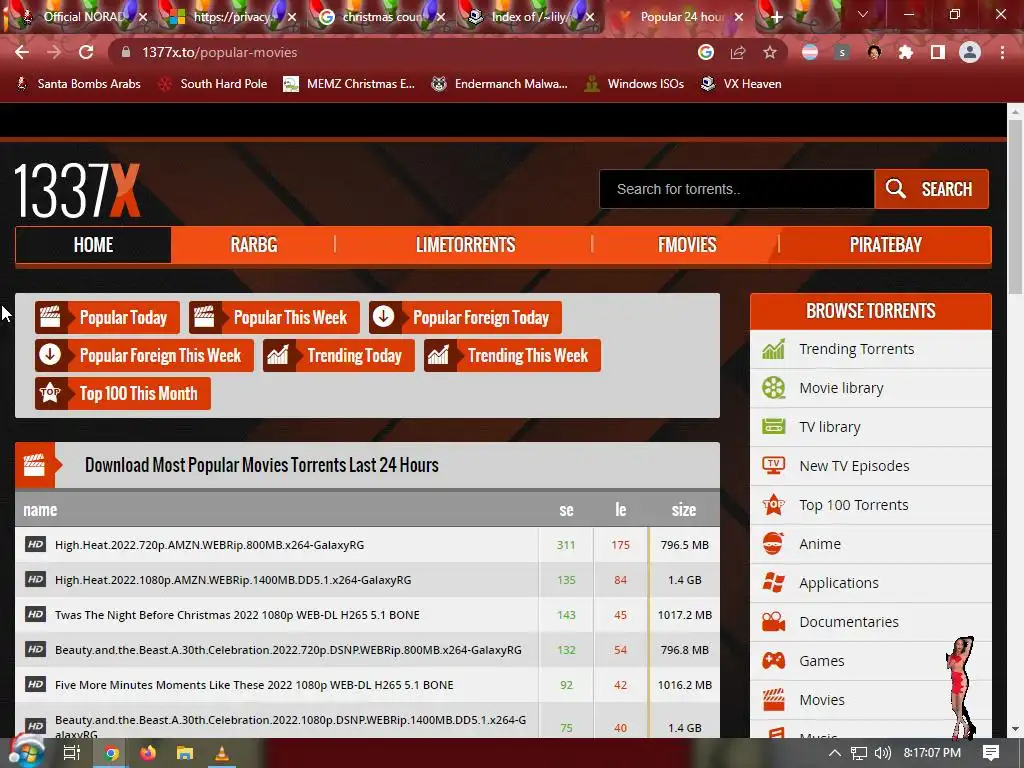Open the Chrome extensions puzzle icon

point(906,52)
